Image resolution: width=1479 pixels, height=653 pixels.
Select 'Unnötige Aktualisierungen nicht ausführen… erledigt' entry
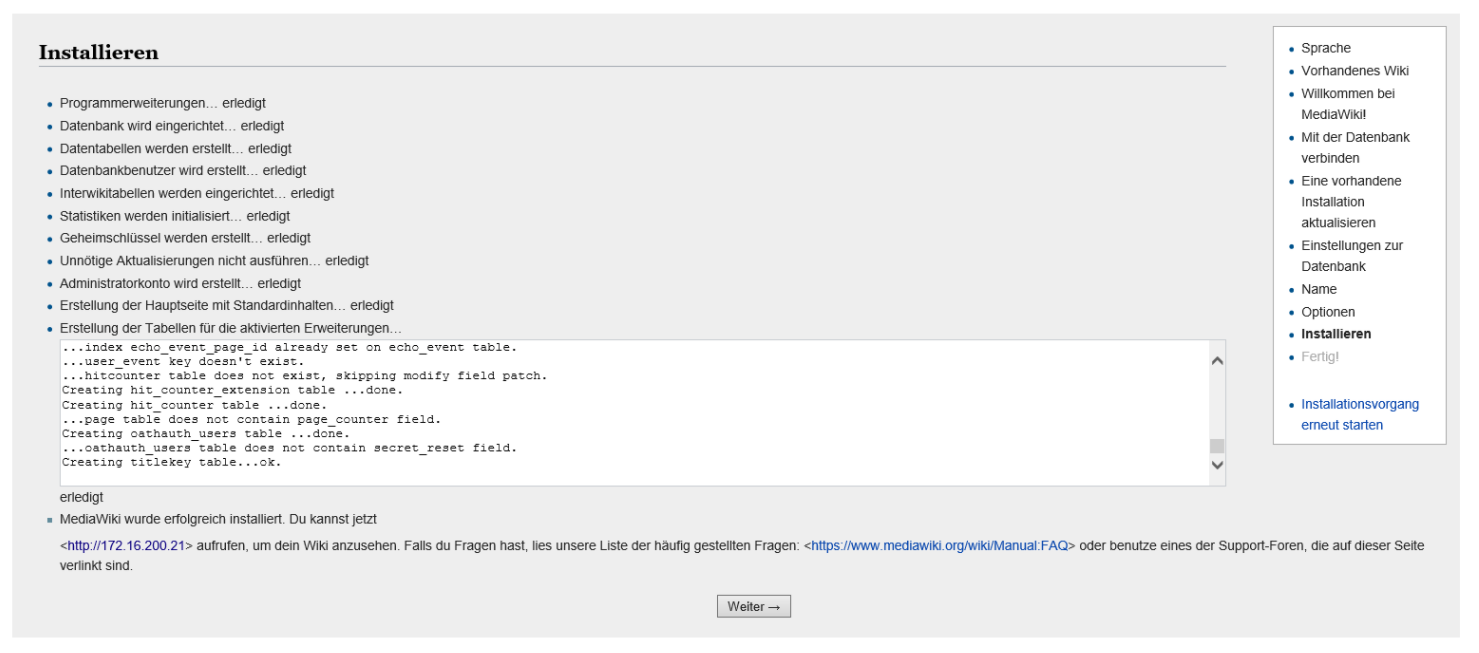pos(214,261)
